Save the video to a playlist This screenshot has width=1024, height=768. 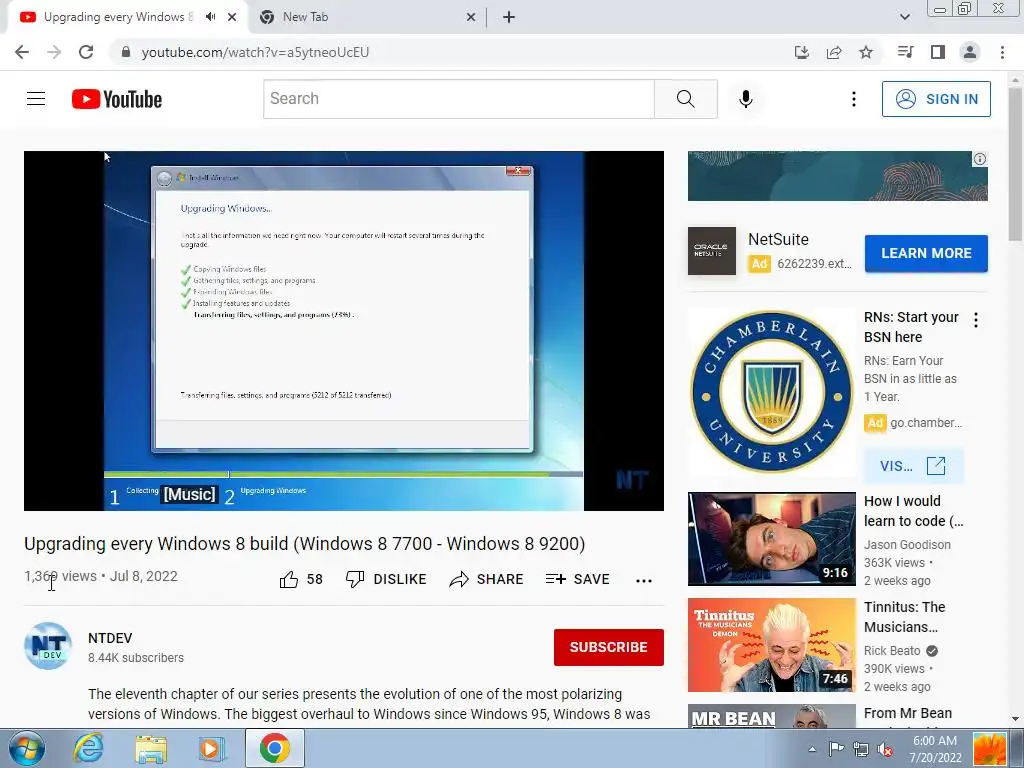click(578, 579)
